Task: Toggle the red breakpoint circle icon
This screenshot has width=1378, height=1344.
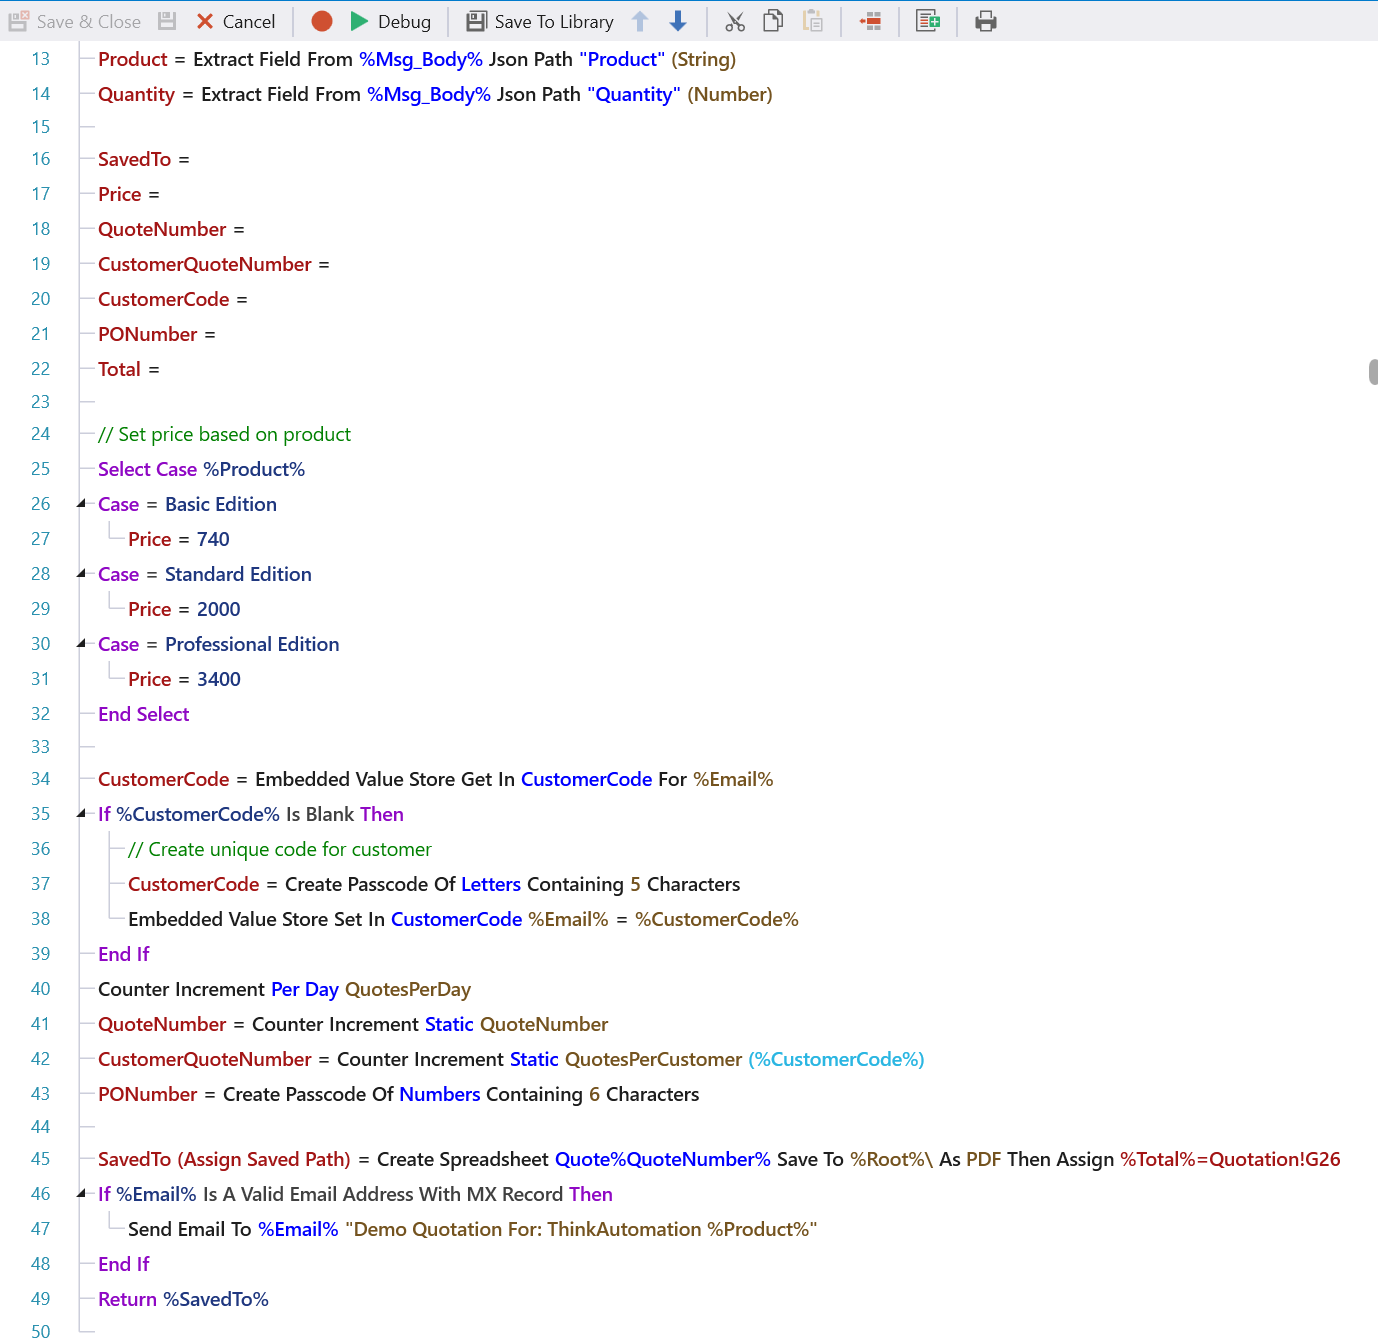Action: pyautogui.click(x=322, y=21)
